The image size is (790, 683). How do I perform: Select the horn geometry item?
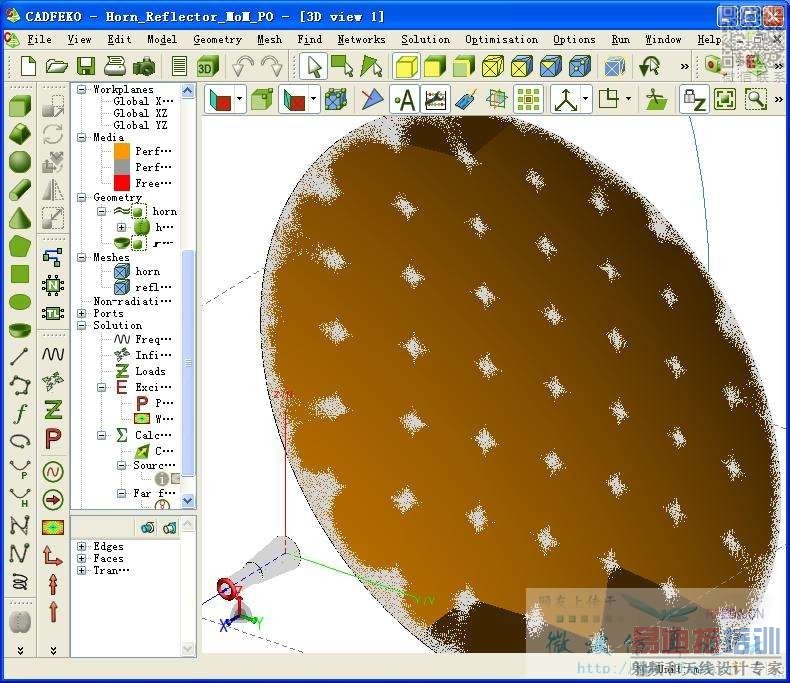(164, 212)
